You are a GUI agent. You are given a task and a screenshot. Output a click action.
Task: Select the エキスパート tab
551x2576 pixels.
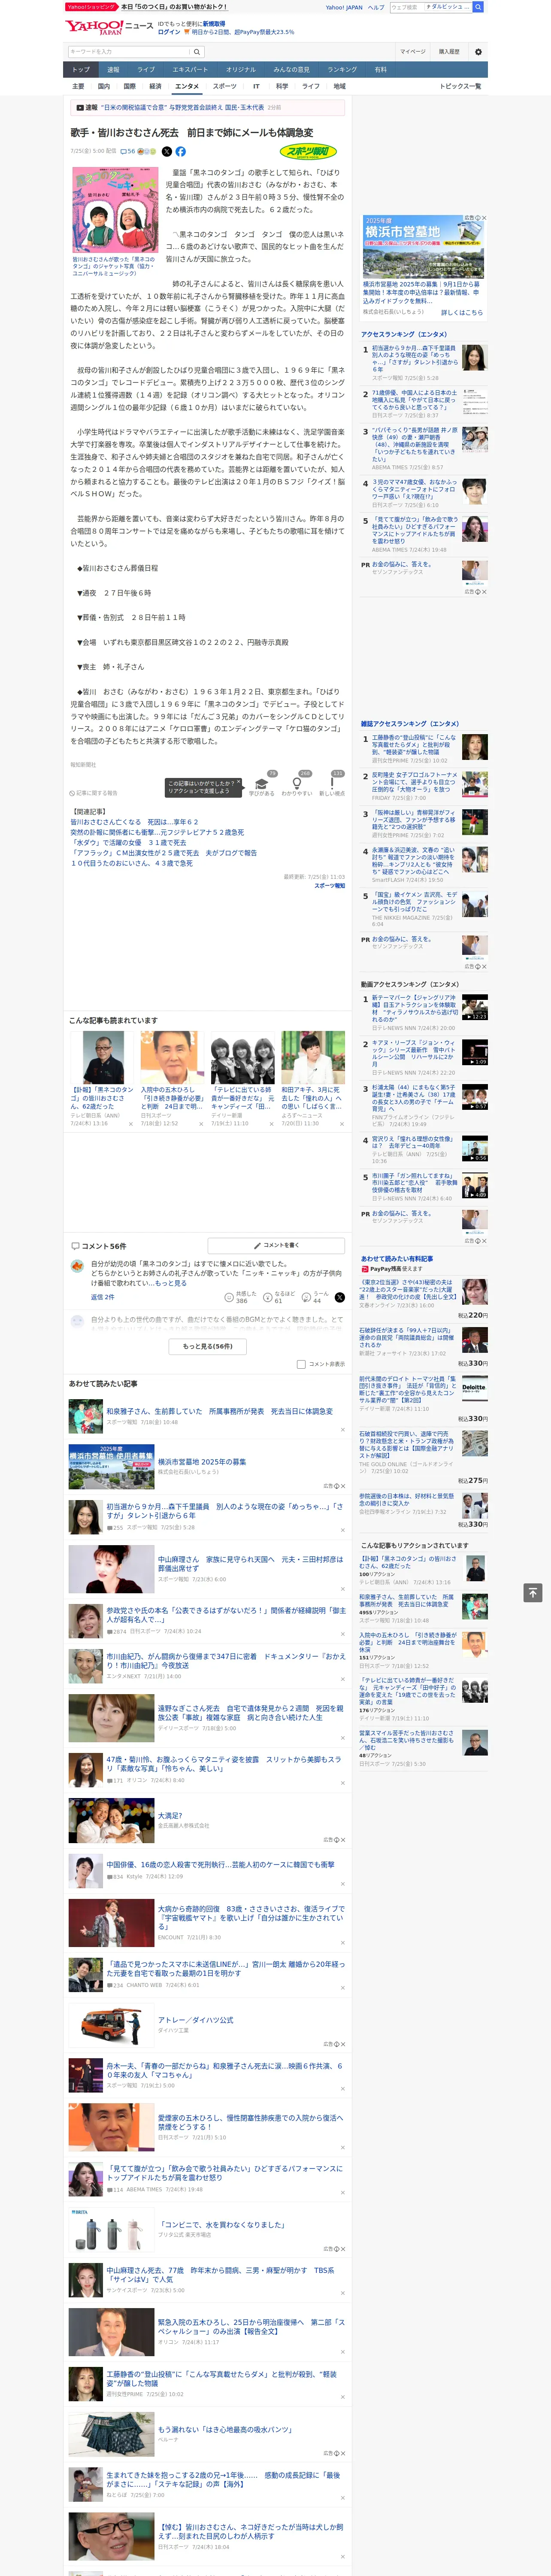pyautogui.click(x=190, y=70)
